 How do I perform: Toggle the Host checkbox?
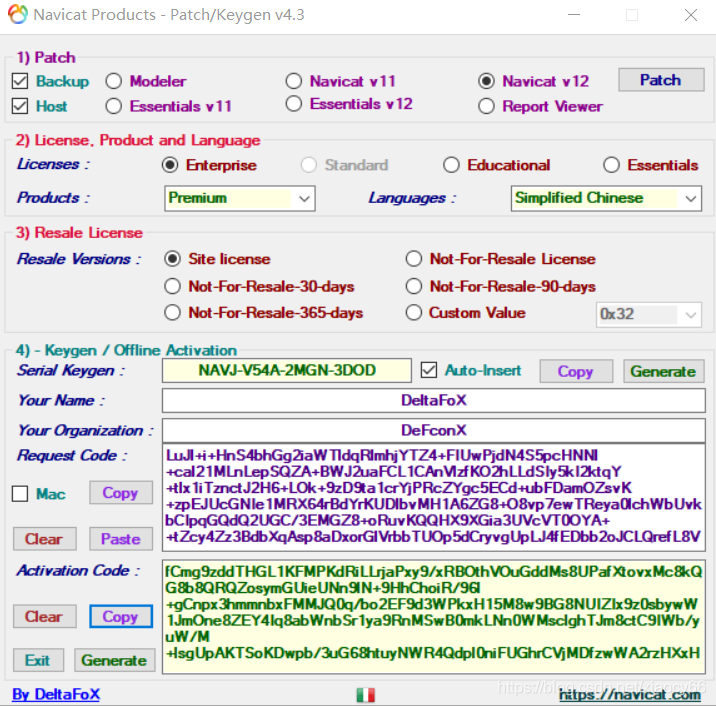[x=20, y=106]
